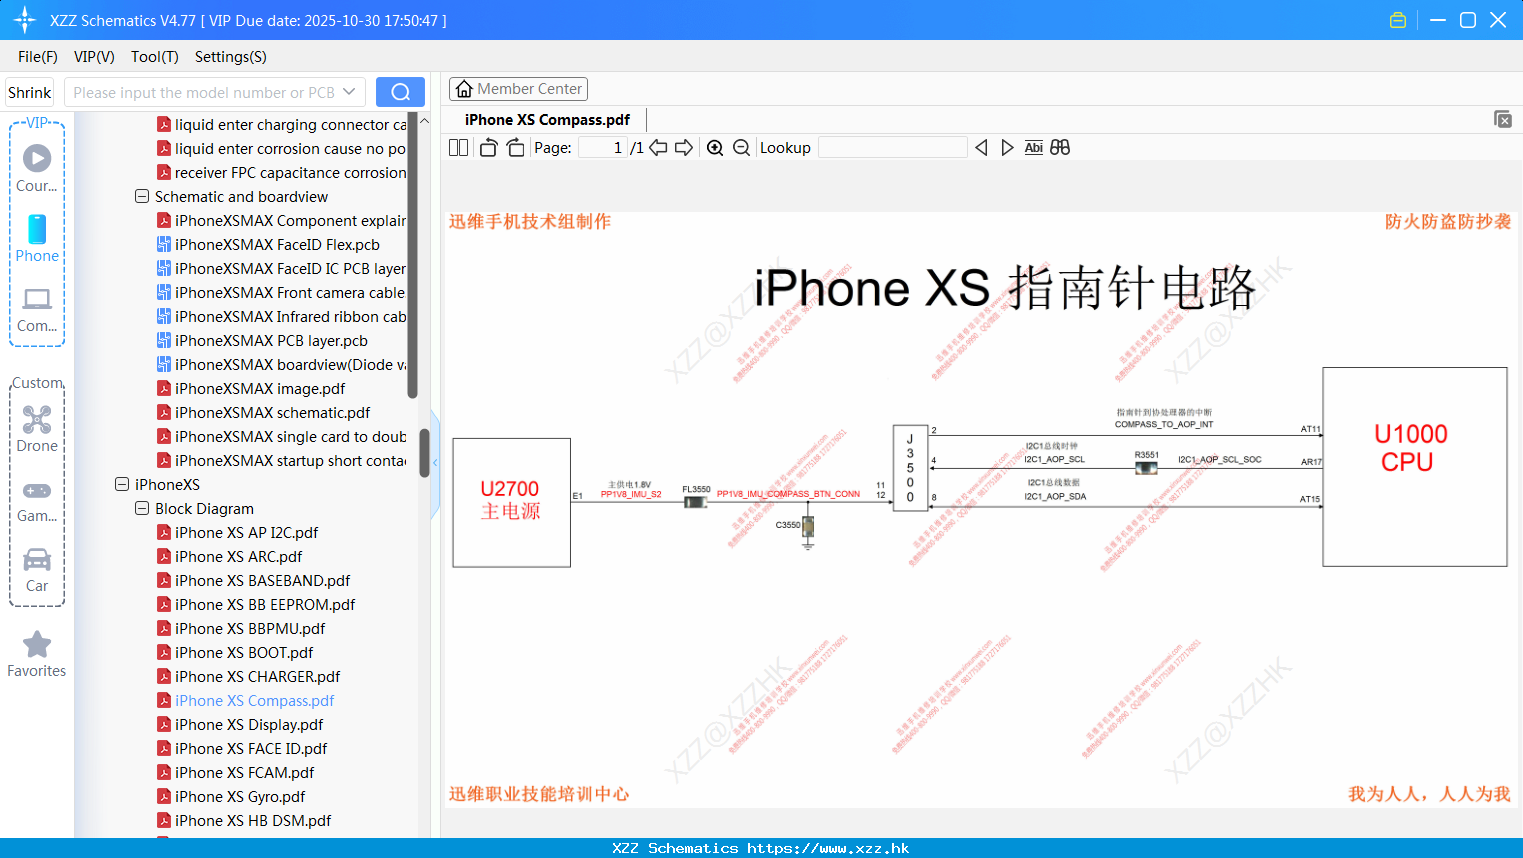Click the U1000 CPU block in diagram
This screenshot has height=858, width=1523.
point(1414,467)
